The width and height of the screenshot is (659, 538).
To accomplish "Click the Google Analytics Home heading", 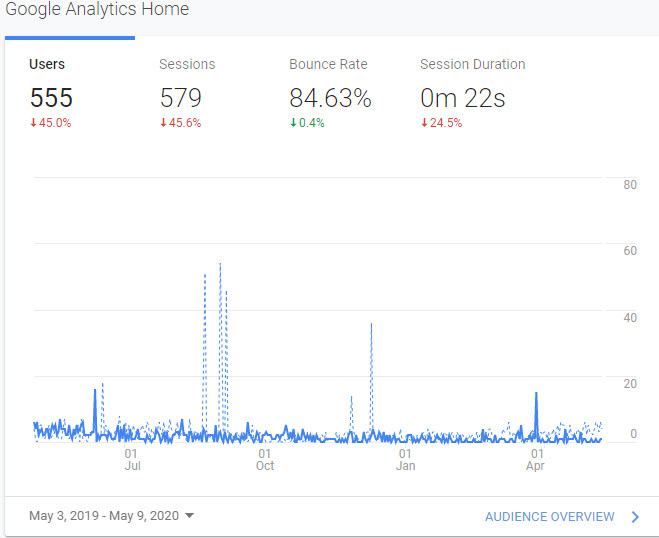I will point(97,9).
